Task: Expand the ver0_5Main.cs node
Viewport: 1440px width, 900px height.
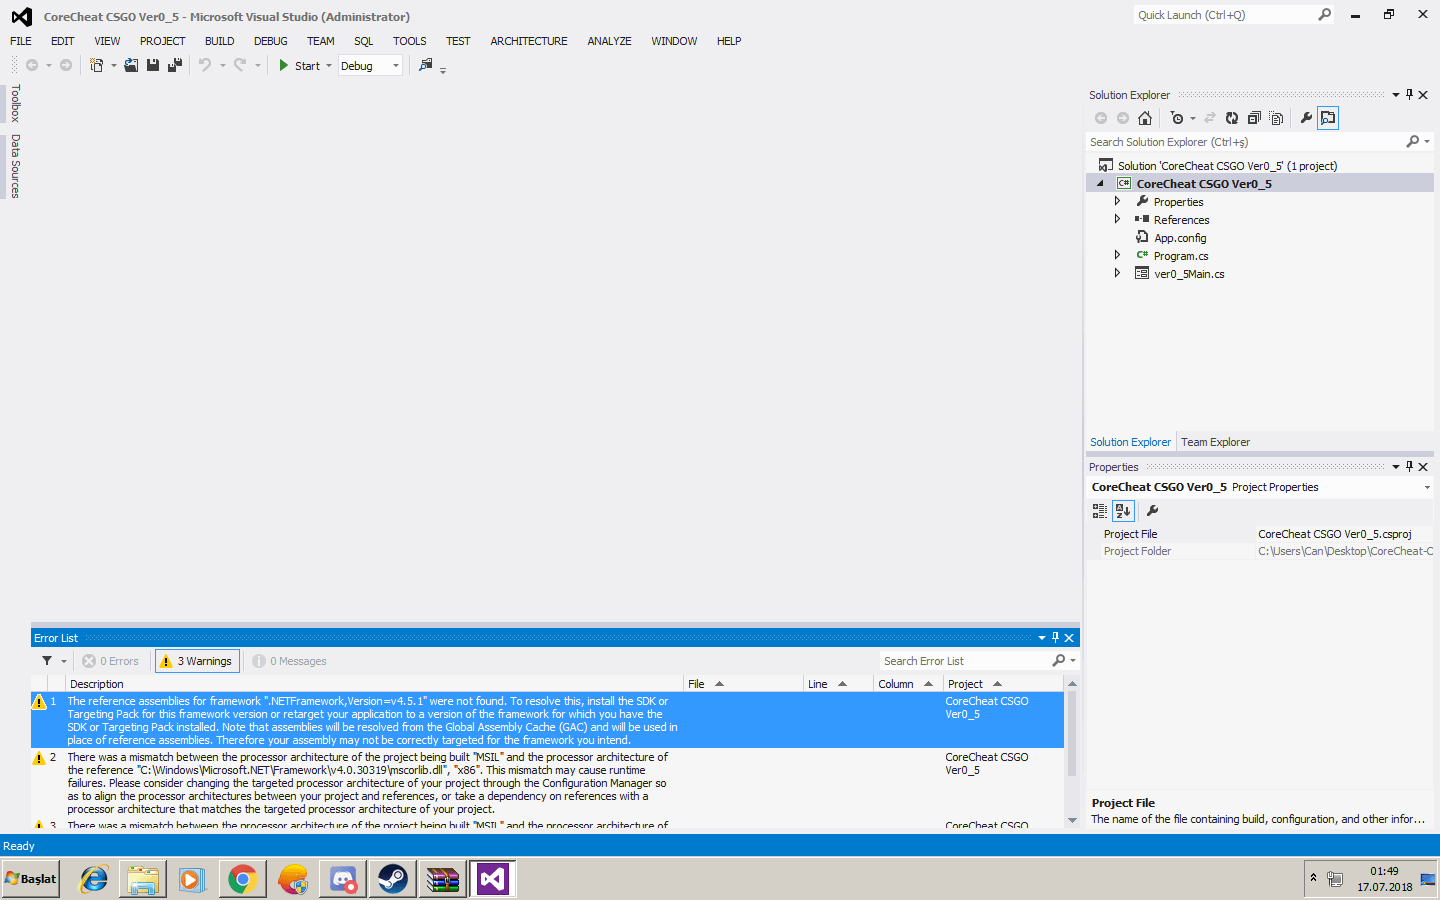Action: pos(1117,274)
